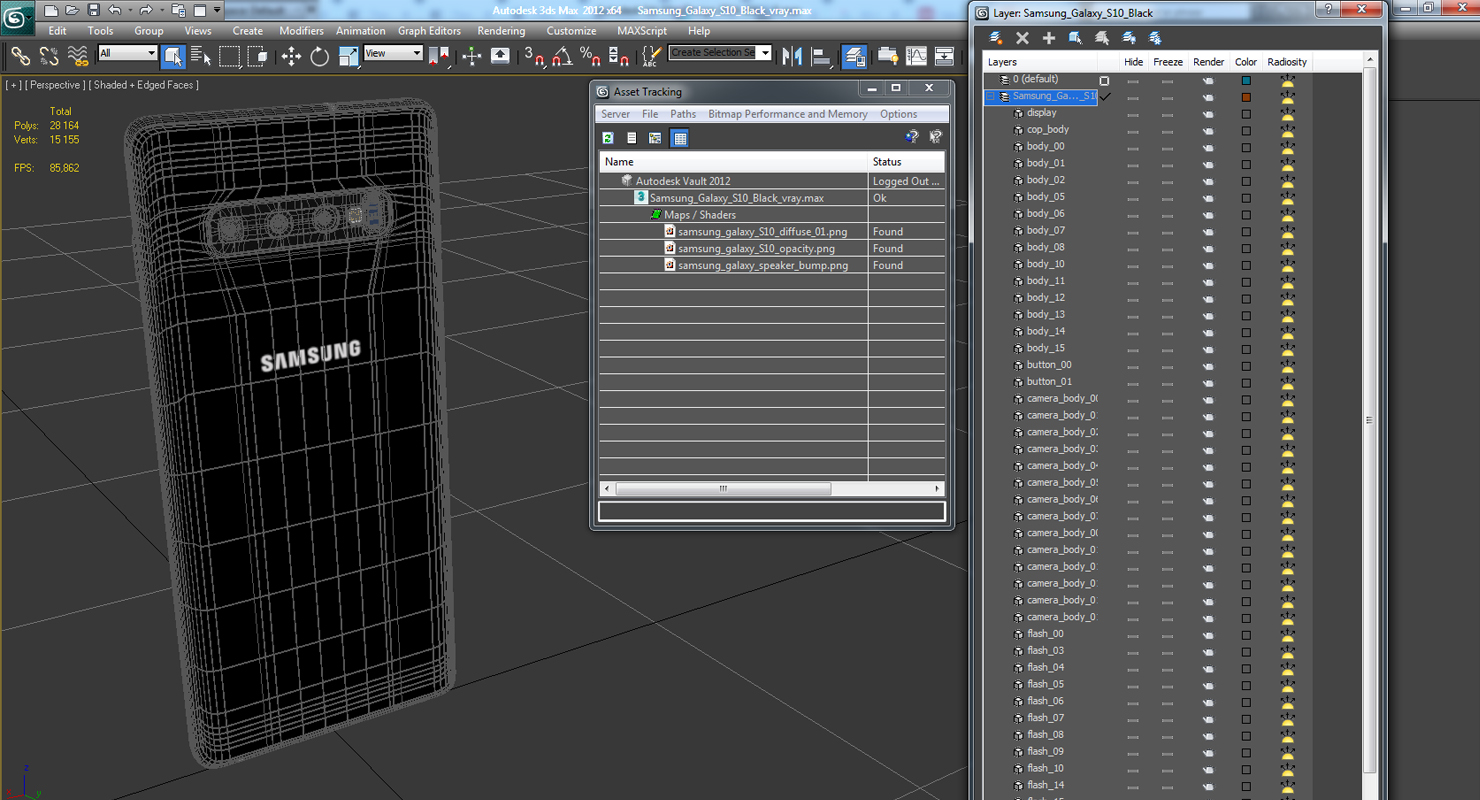Toggle the Manage Layers button
1480x800 pixels.
coord(854,56)
